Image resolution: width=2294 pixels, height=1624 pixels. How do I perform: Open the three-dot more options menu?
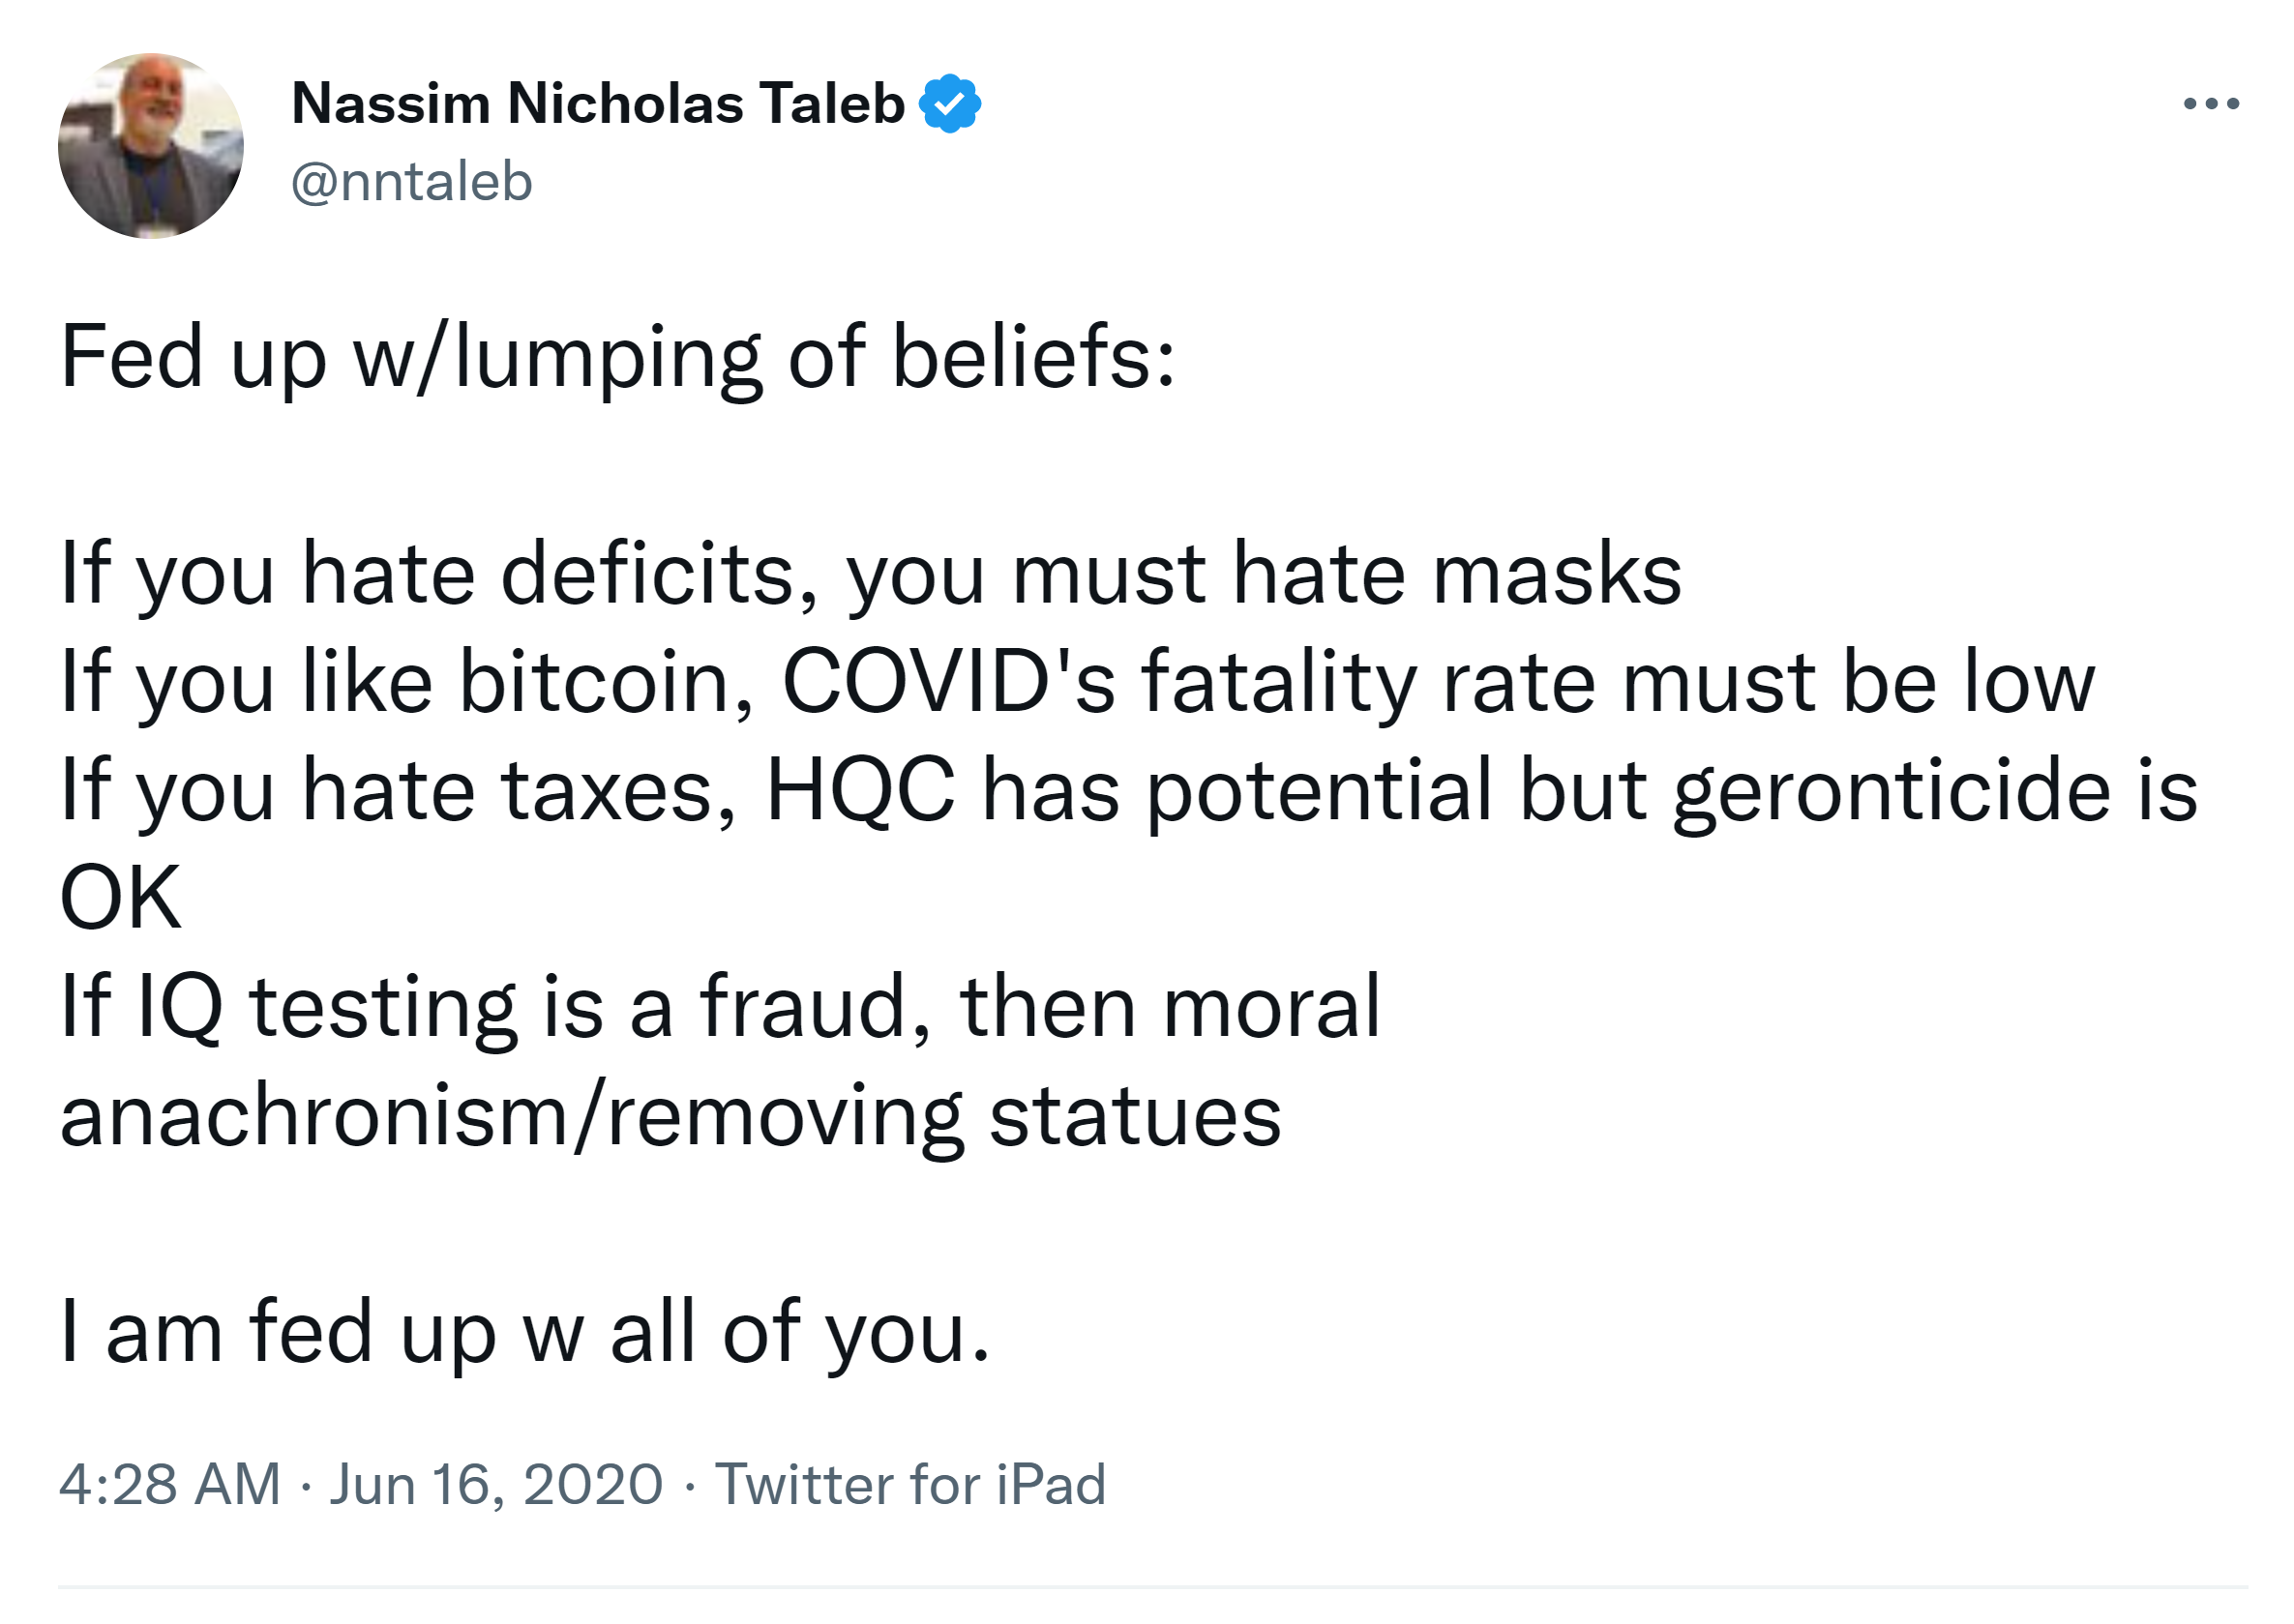[x=2210, y=103]
